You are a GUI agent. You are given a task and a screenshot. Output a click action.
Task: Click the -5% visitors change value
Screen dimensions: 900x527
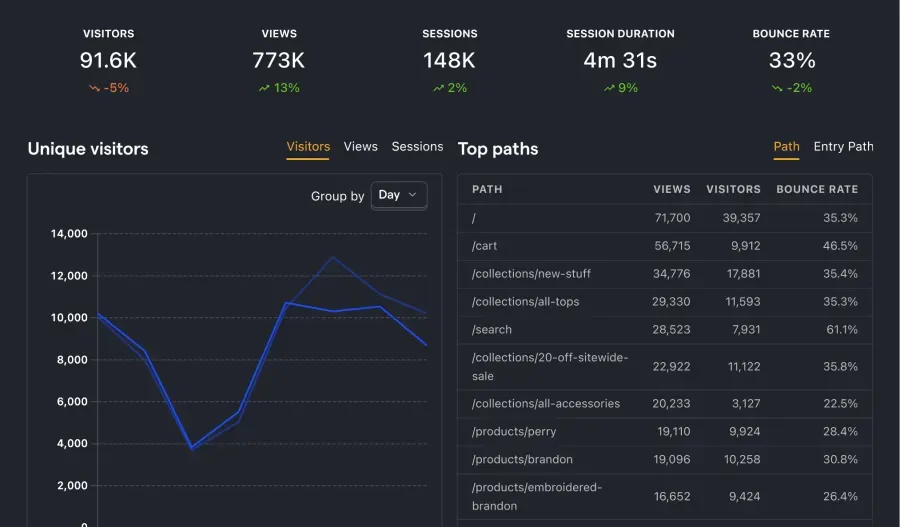(116, 88)
